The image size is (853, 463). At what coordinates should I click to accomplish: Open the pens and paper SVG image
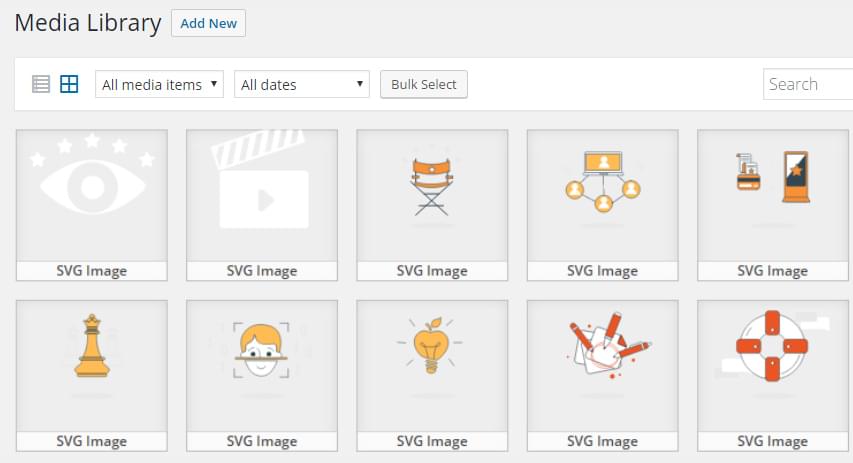pos(602,366)
